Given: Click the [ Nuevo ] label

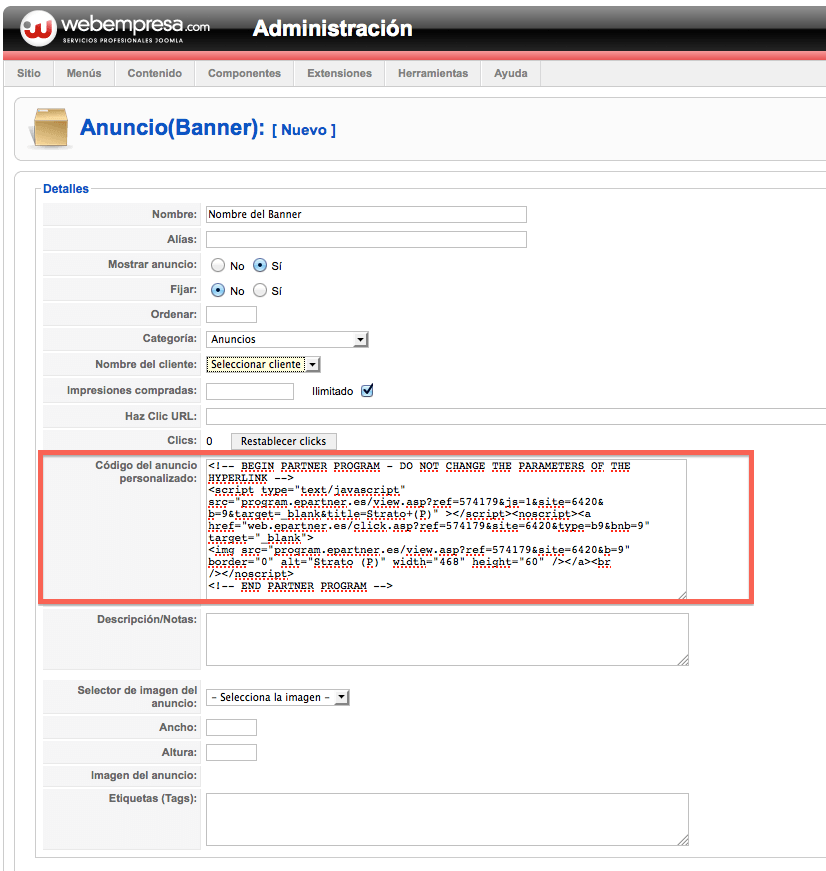Looking at the screenshot, I should coord(304,130).
